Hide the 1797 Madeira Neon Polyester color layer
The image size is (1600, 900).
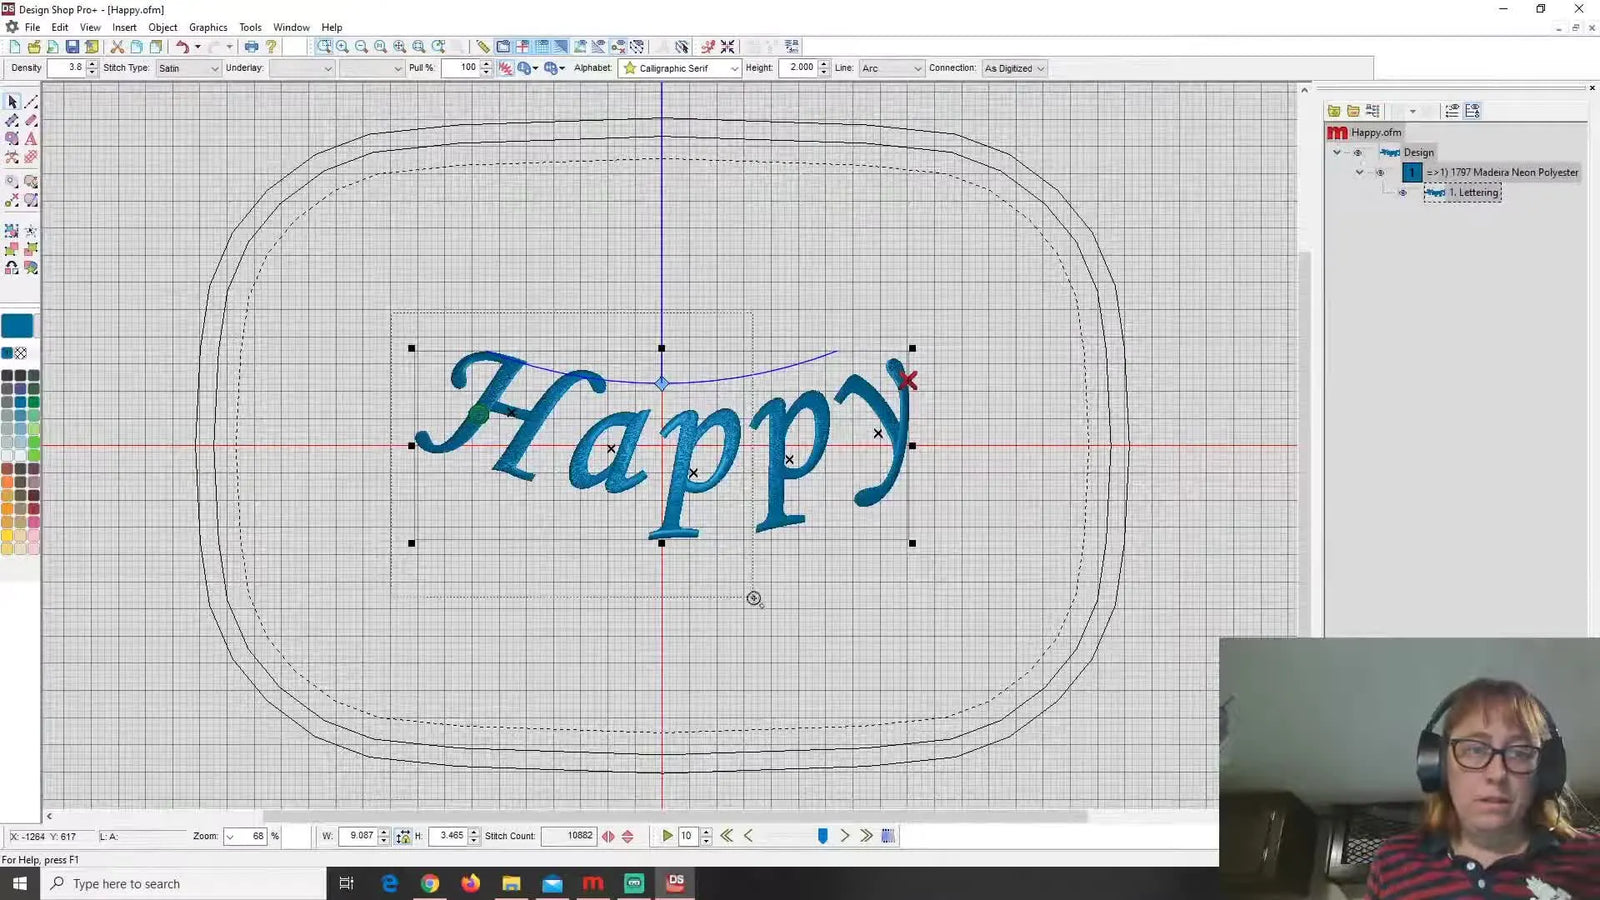tap(1381, 172)
